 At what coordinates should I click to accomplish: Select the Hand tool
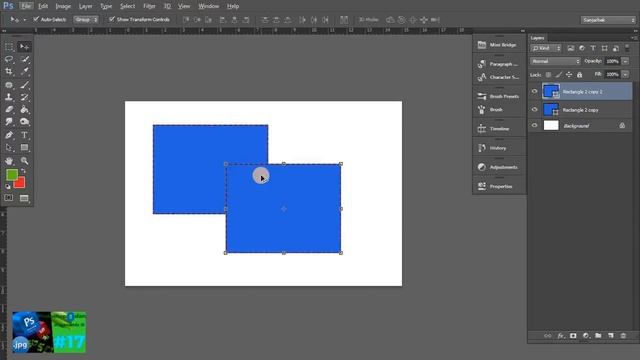pyautogui.click(x=9, y=161)
